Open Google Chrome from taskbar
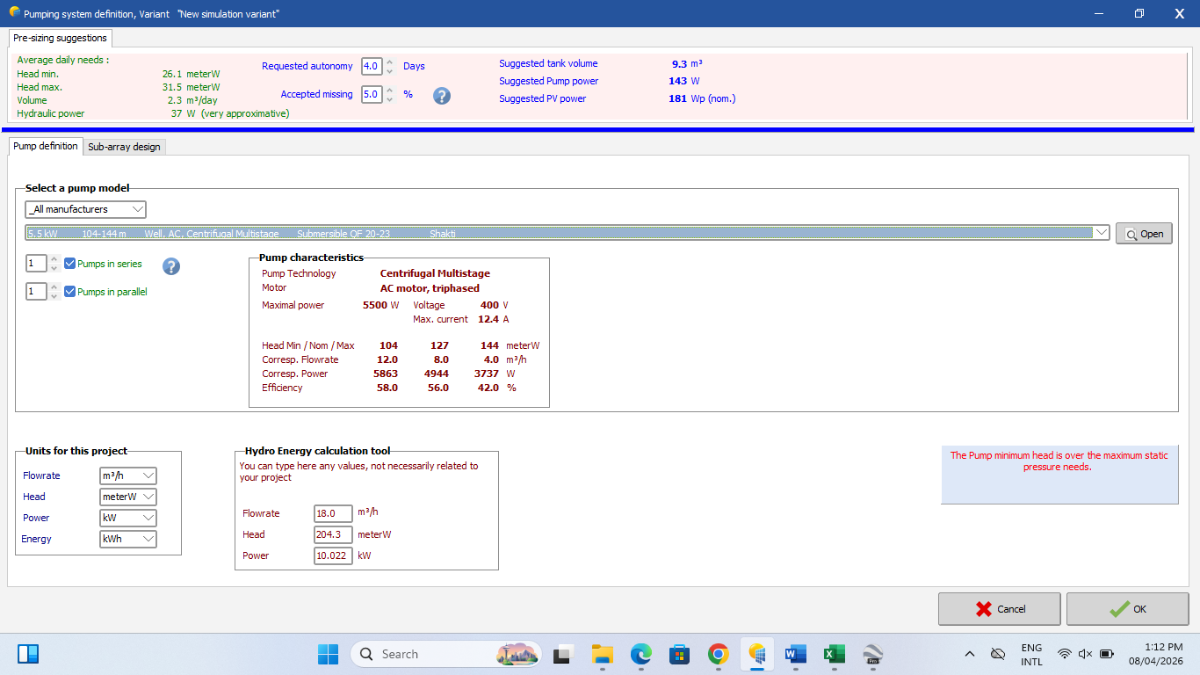This screenshot has width=1200, height=675. tap(718, 654)
